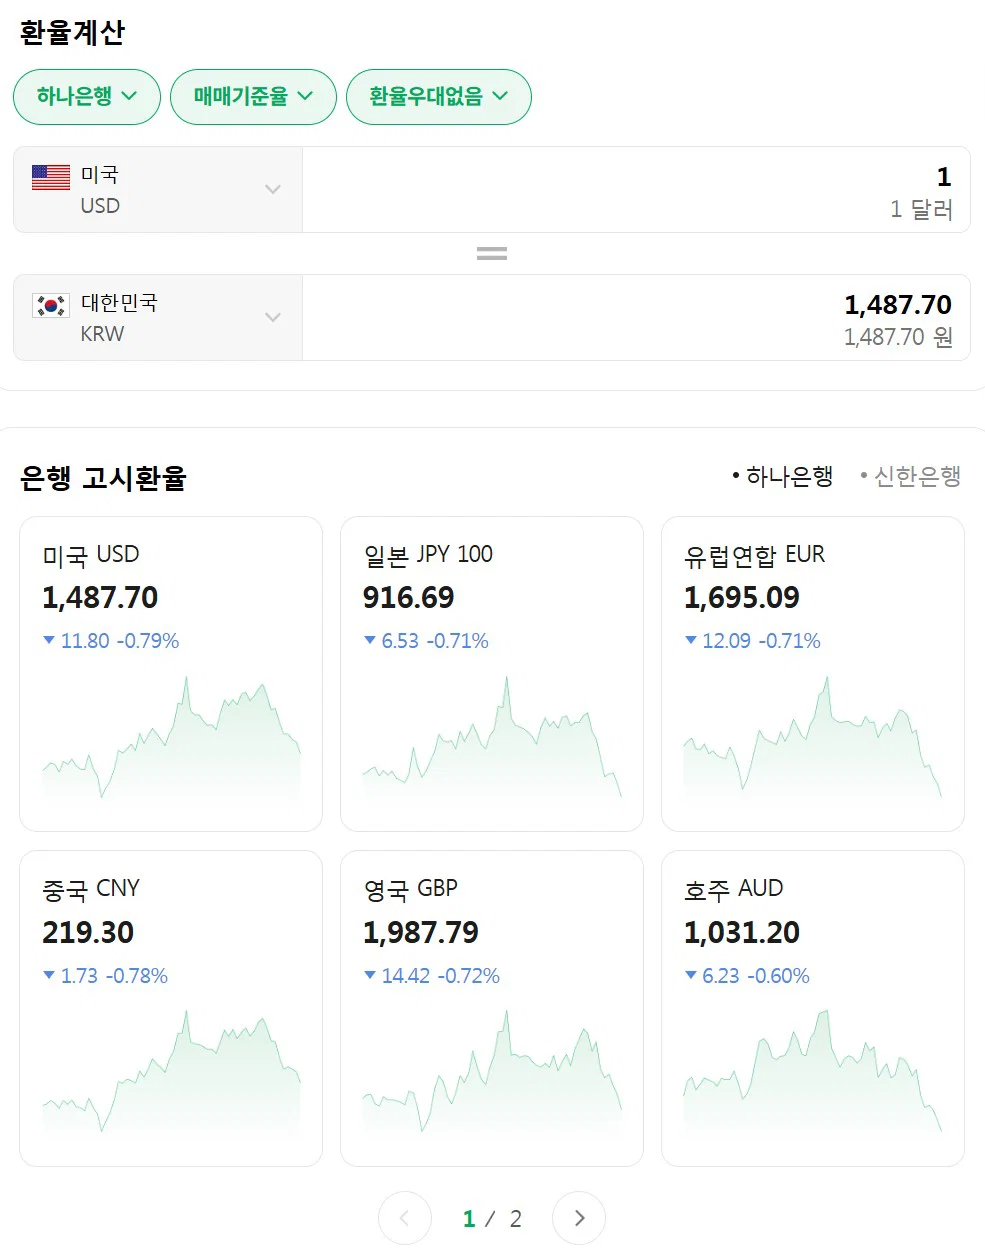The width and height of the screenshot is (985, 1260).
Task: Select the 하나은행 rate source tab
Action: (783, 477)
